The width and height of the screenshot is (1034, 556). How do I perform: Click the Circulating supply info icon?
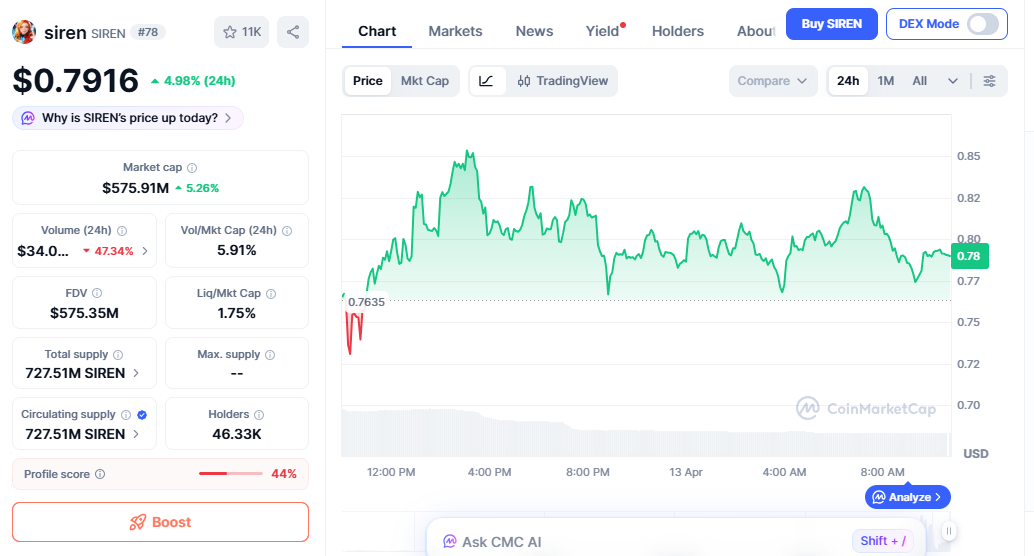click(126, 415)
